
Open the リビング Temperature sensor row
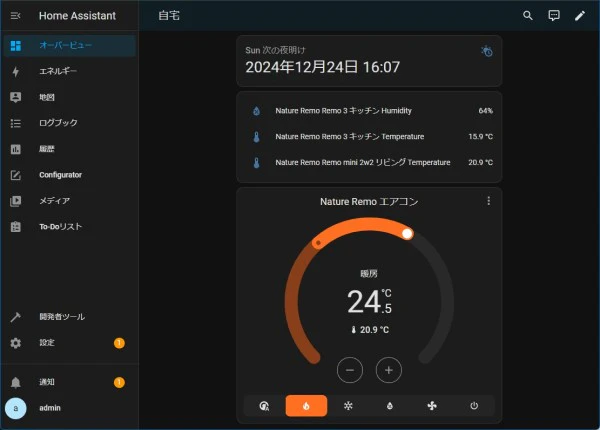point(369,163)
